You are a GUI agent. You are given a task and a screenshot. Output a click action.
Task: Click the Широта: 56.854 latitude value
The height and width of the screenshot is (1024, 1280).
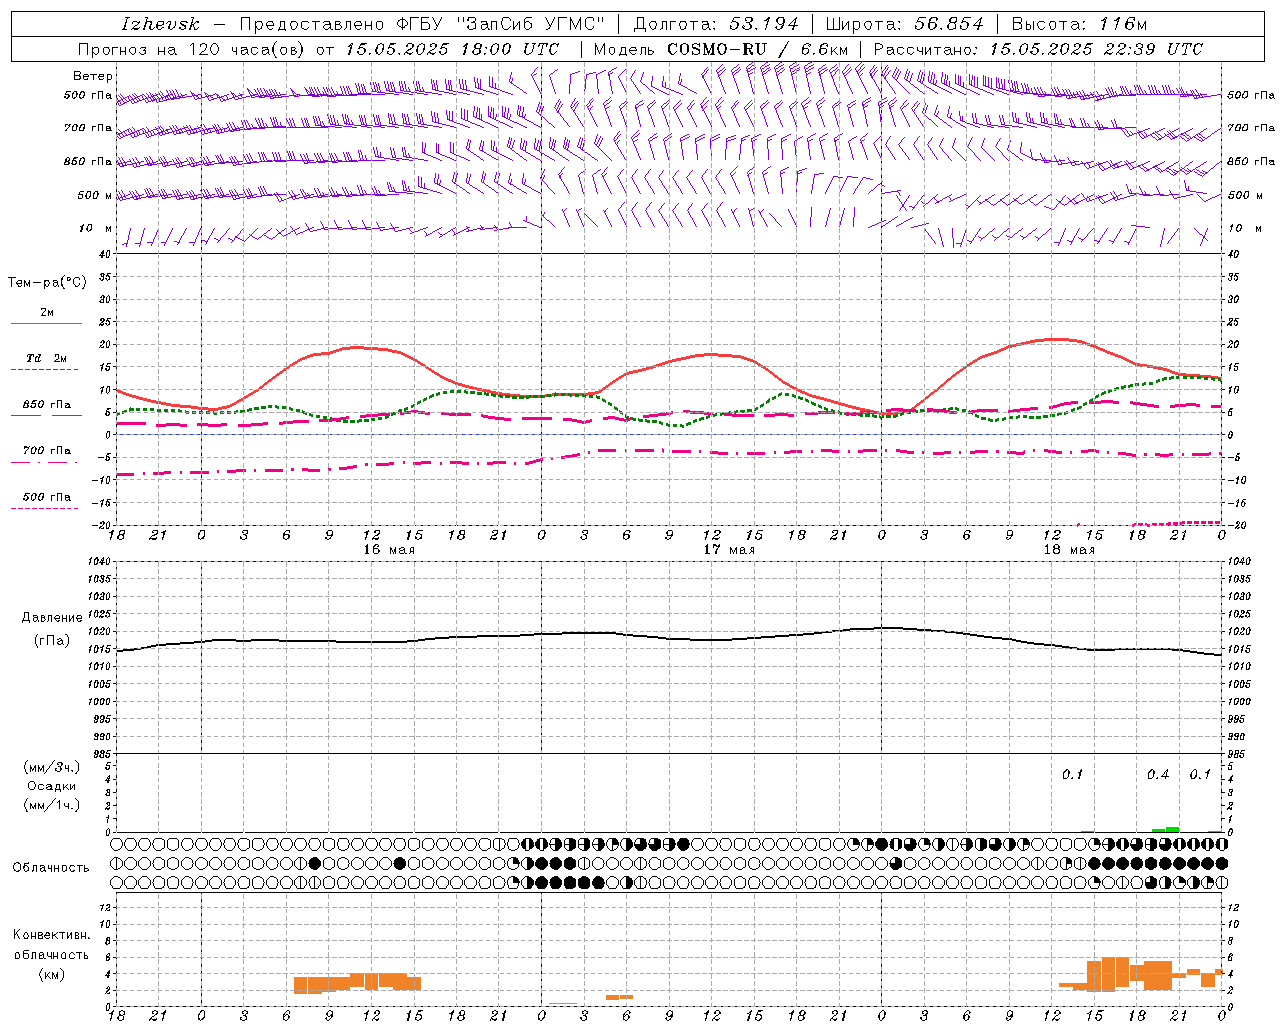904,24
